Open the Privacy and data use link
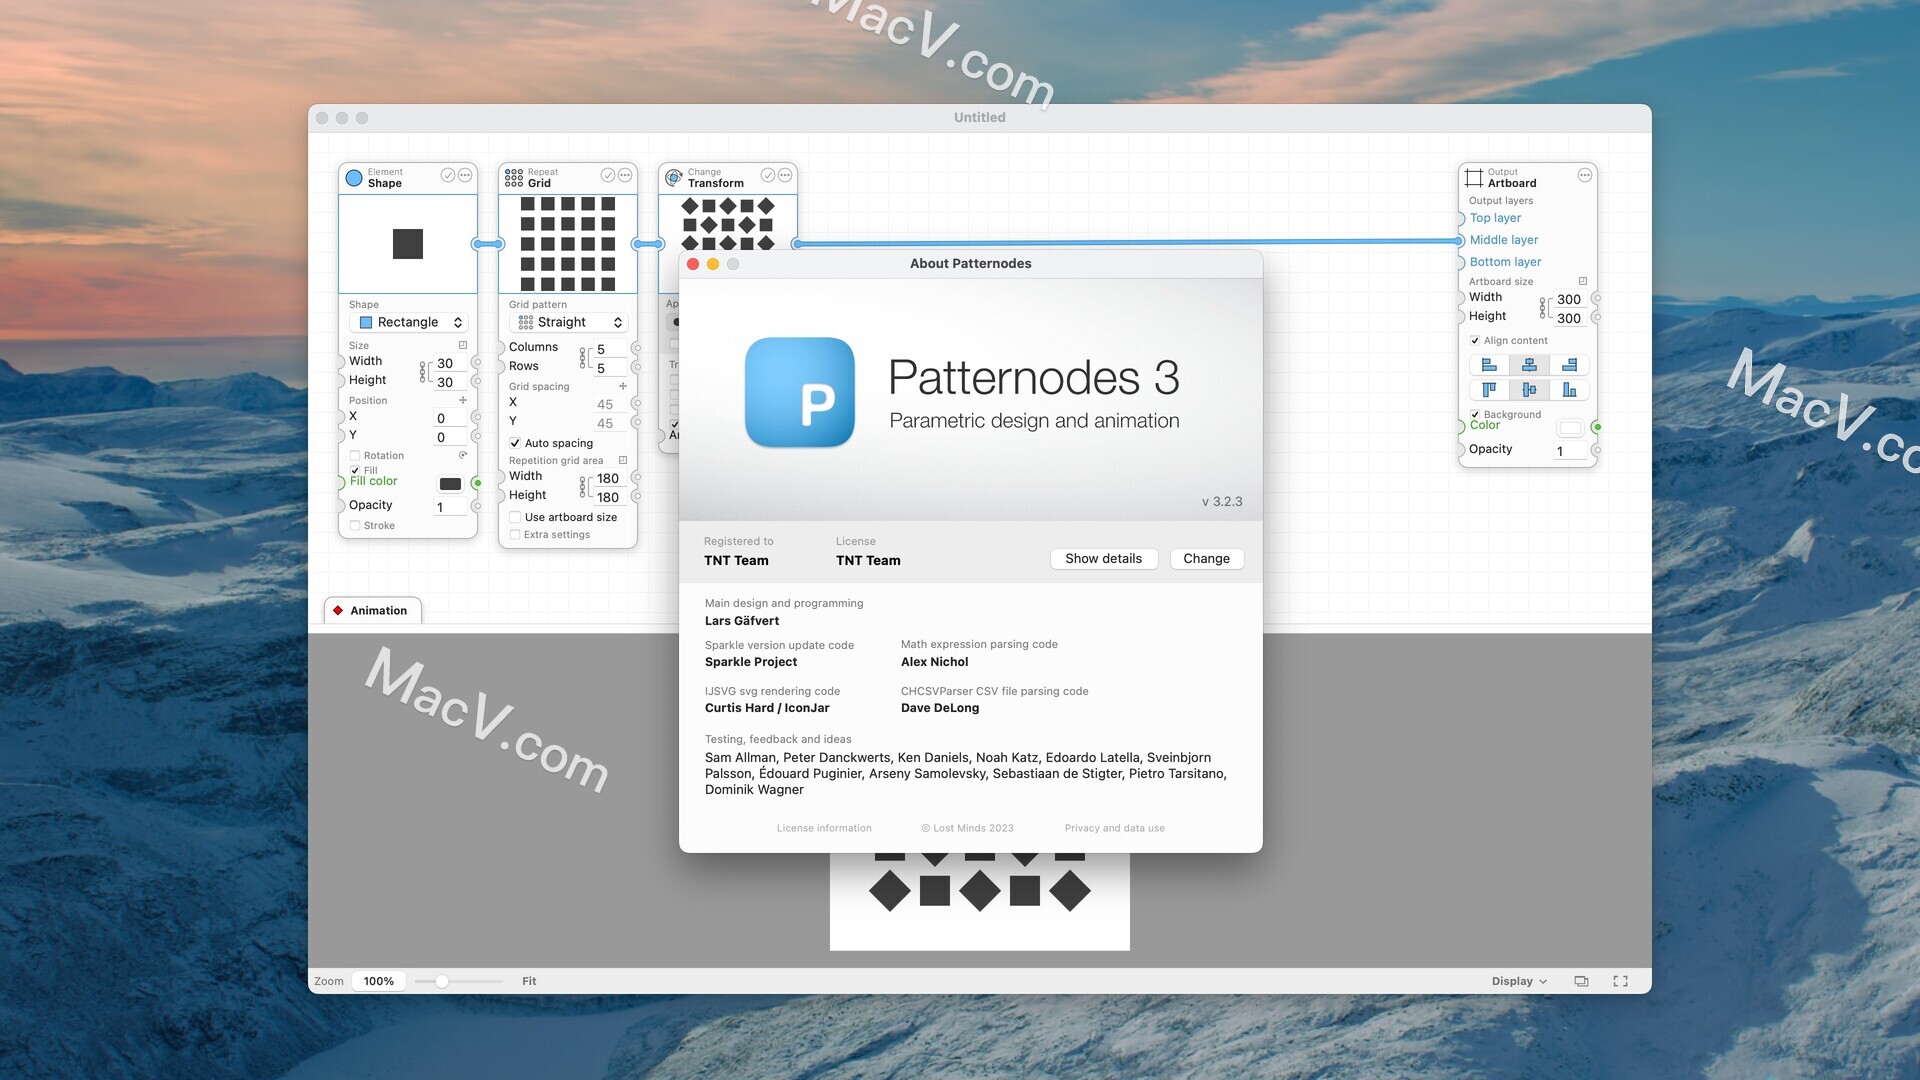The width and height of the screenshot is (1920, 1080). pos(1114,828)
